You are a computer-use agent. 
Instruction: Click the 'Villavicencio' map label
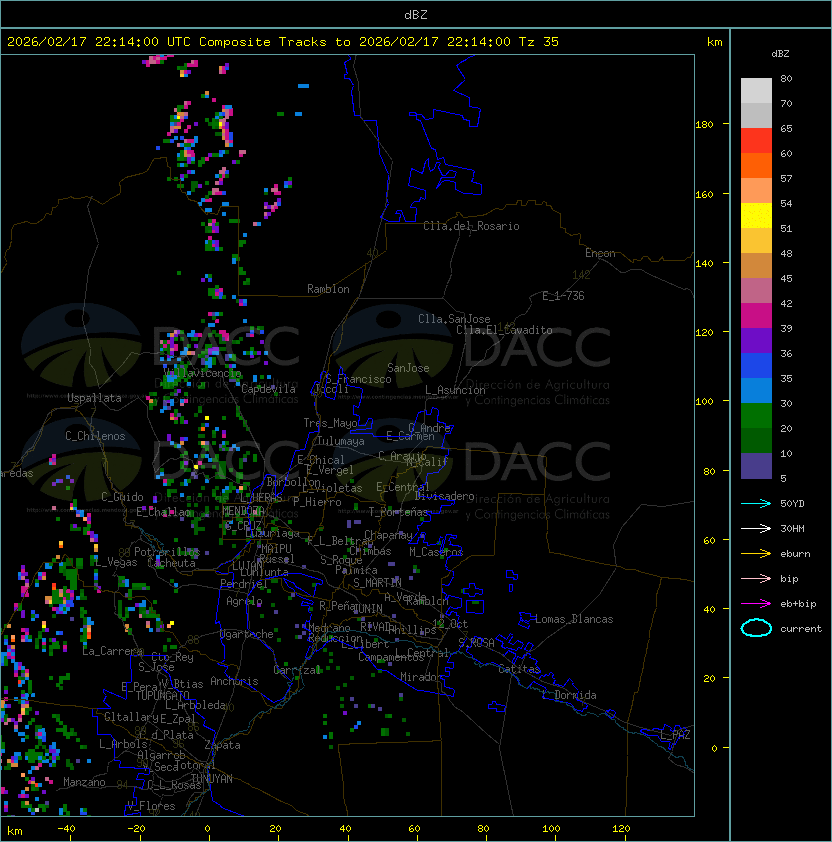[202, 373]
